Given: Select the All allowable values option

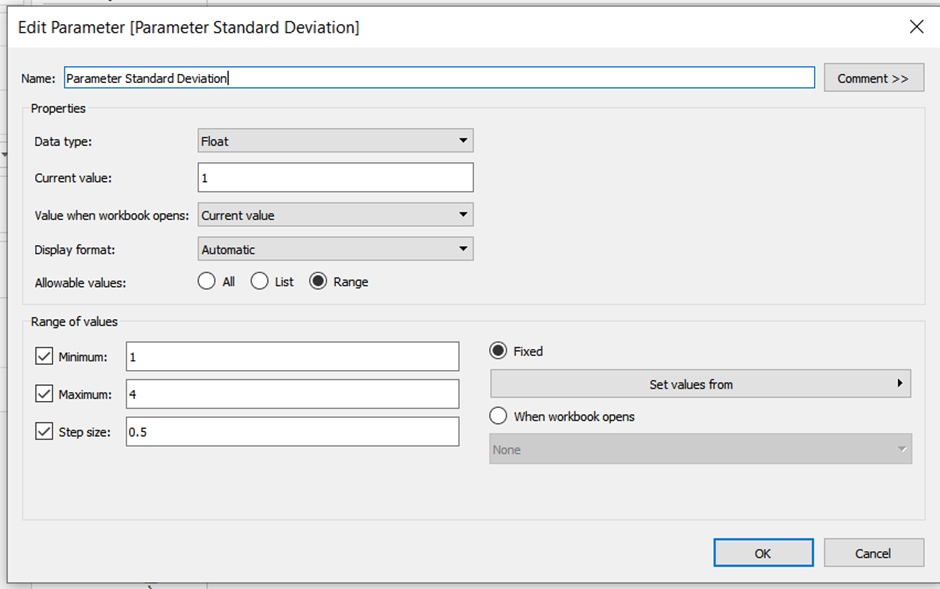Looking at the screenshot, I should 207,282.
